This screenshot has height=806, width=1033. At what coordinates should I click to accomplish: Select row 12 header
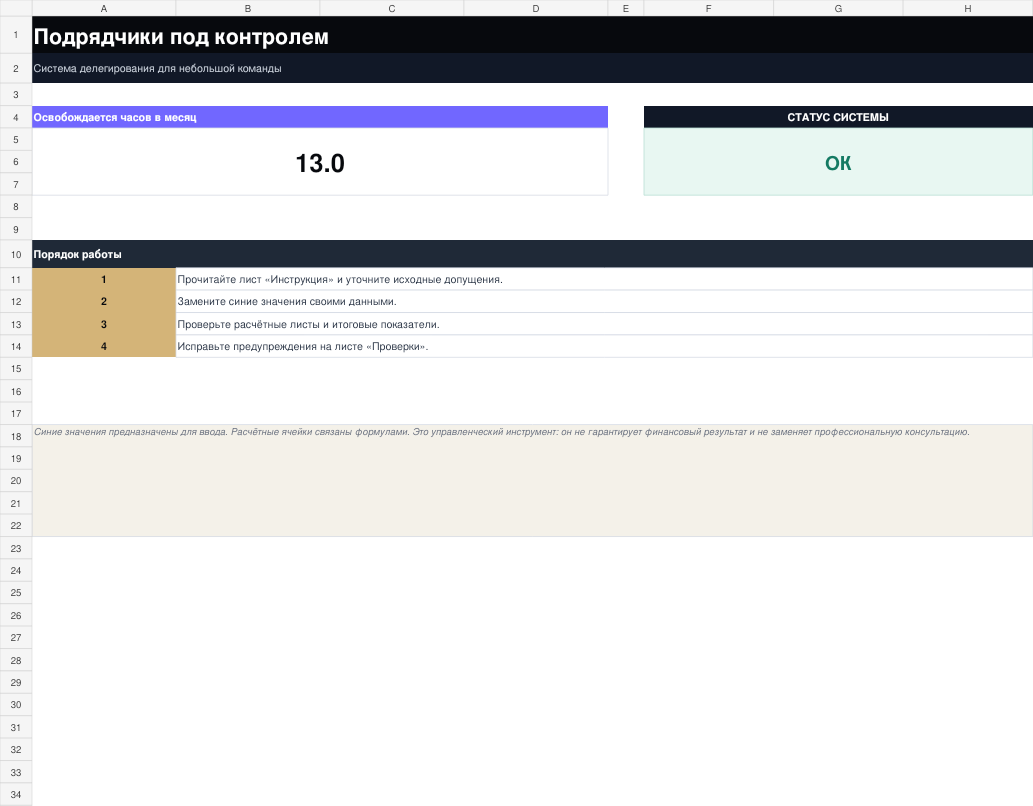[x=16, y=302]
